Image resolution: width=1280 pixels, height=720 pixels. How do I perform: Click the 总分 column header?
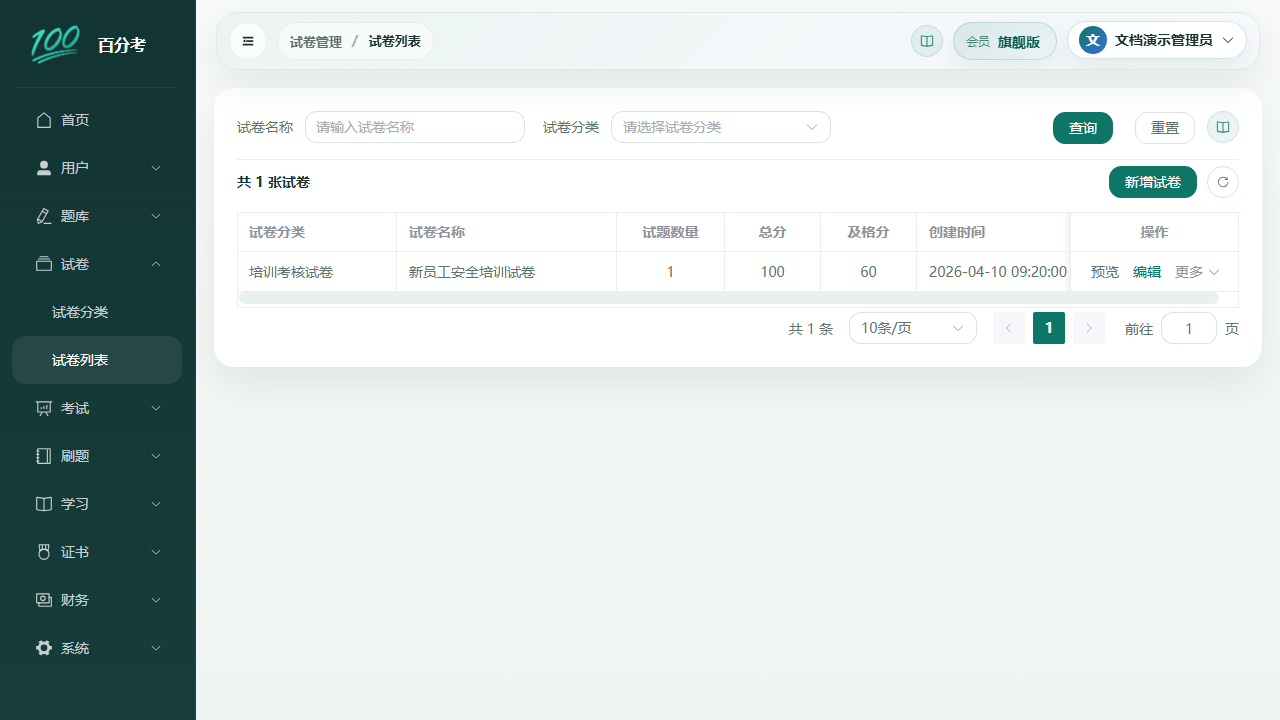773,232
